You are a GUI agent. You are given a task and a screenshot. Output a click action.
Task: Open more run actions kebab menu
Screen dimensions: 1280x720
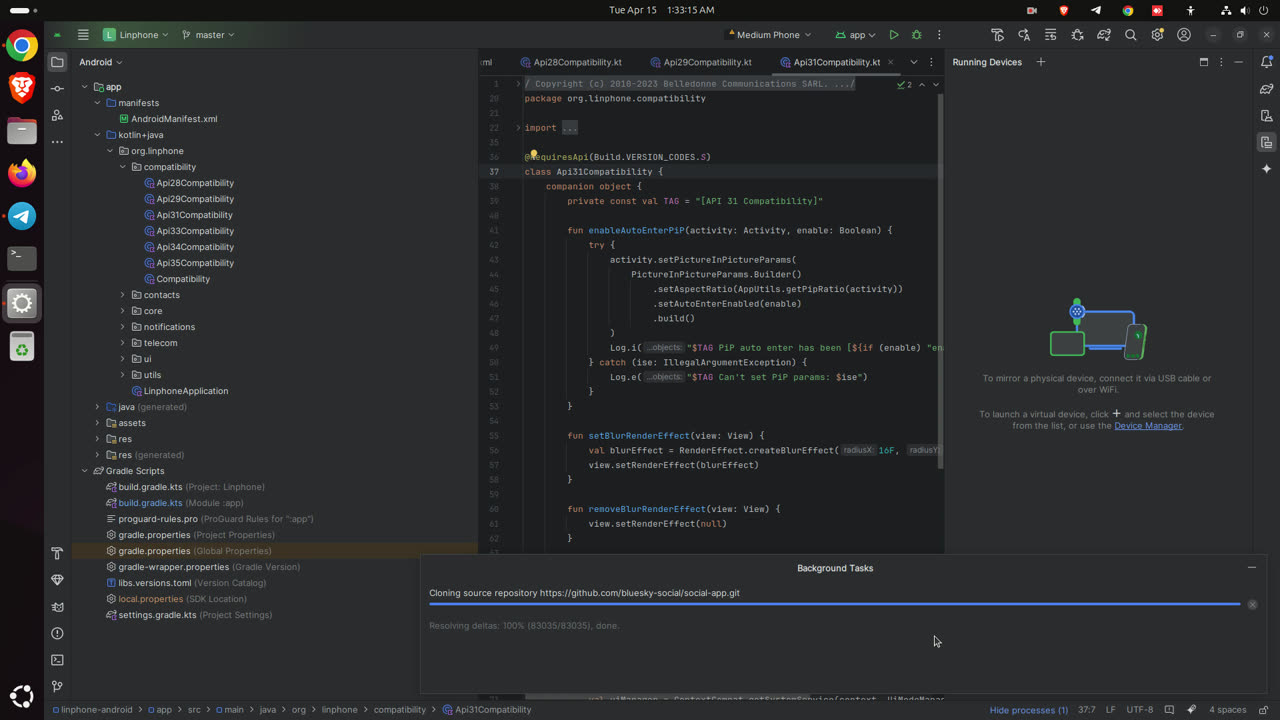pyautogui.click(x=939, y=35)
